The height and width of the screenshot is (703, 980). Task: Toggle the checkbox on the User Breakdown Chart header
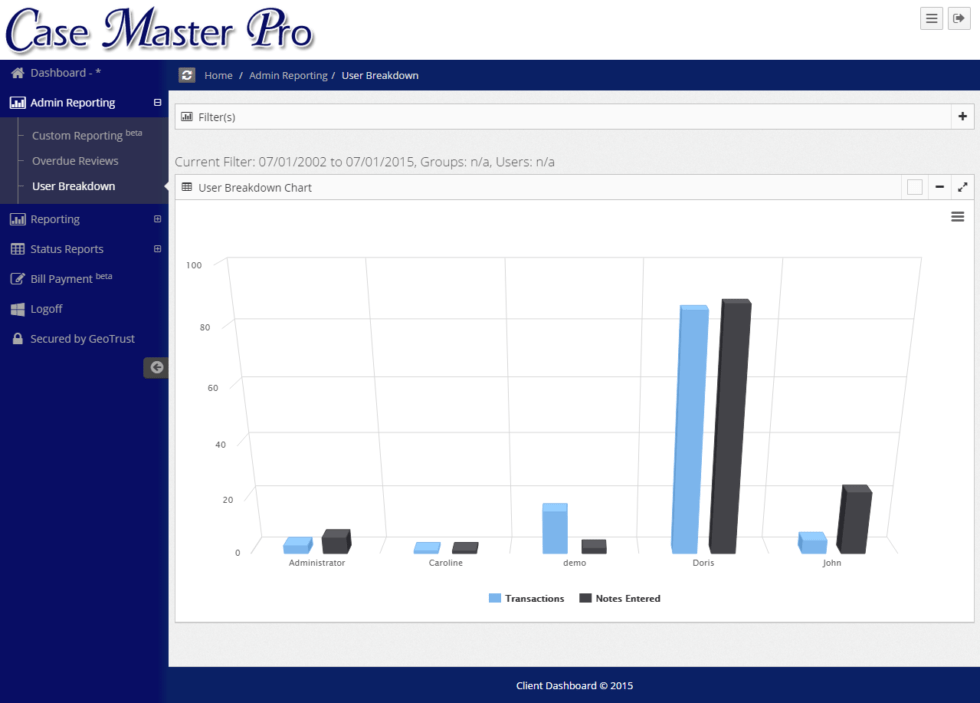point(914,186)
